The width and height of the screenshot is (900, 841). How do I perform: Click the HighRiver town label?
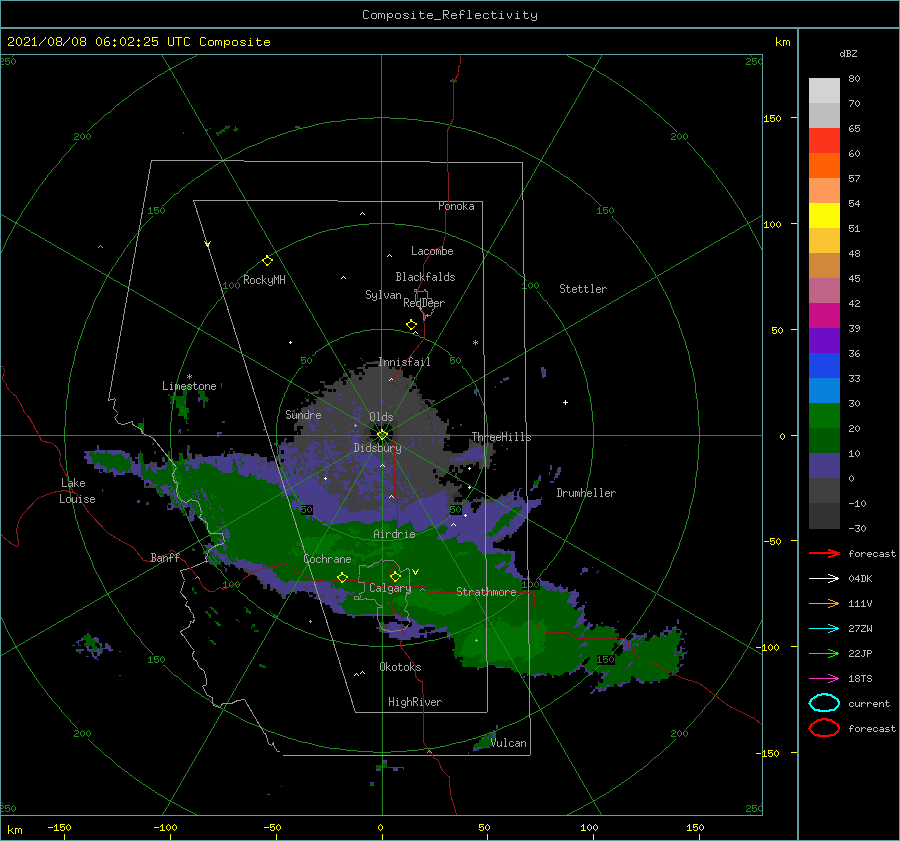tap(415, 702)
